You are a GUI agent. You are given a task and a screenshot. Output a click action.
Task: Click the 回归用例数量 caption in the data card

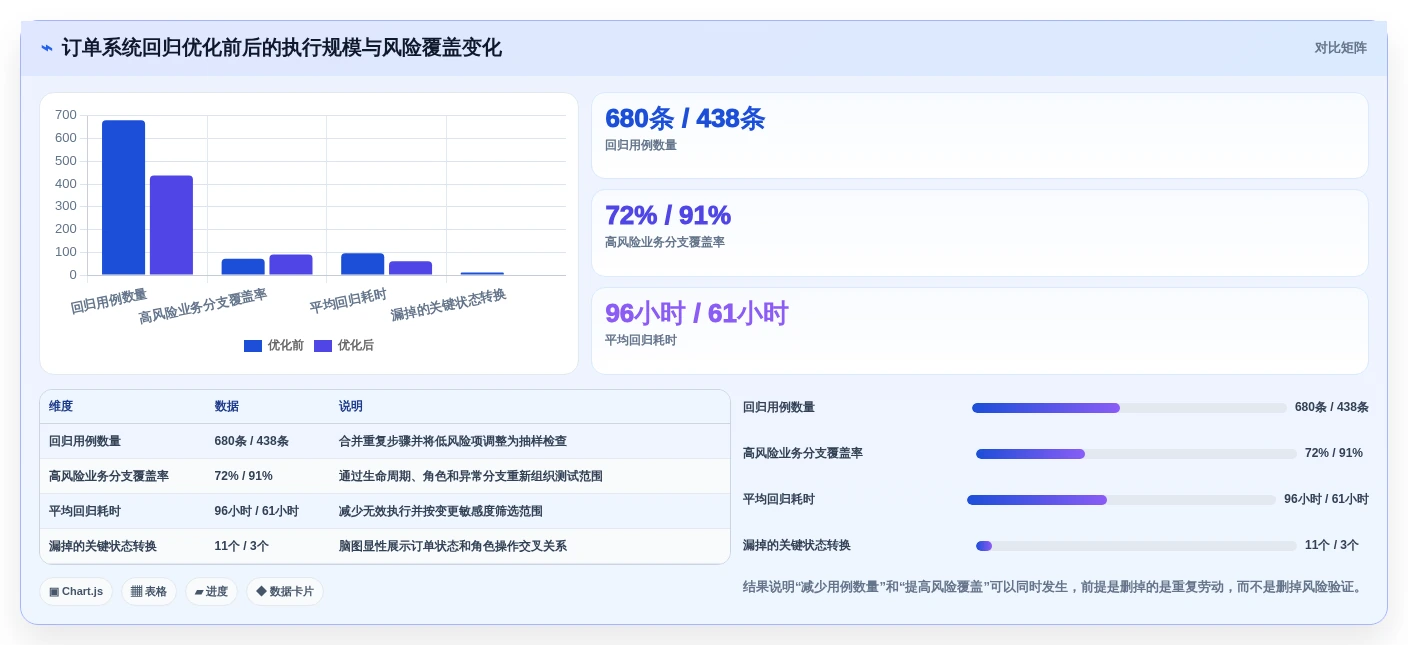tap(641, 145)
